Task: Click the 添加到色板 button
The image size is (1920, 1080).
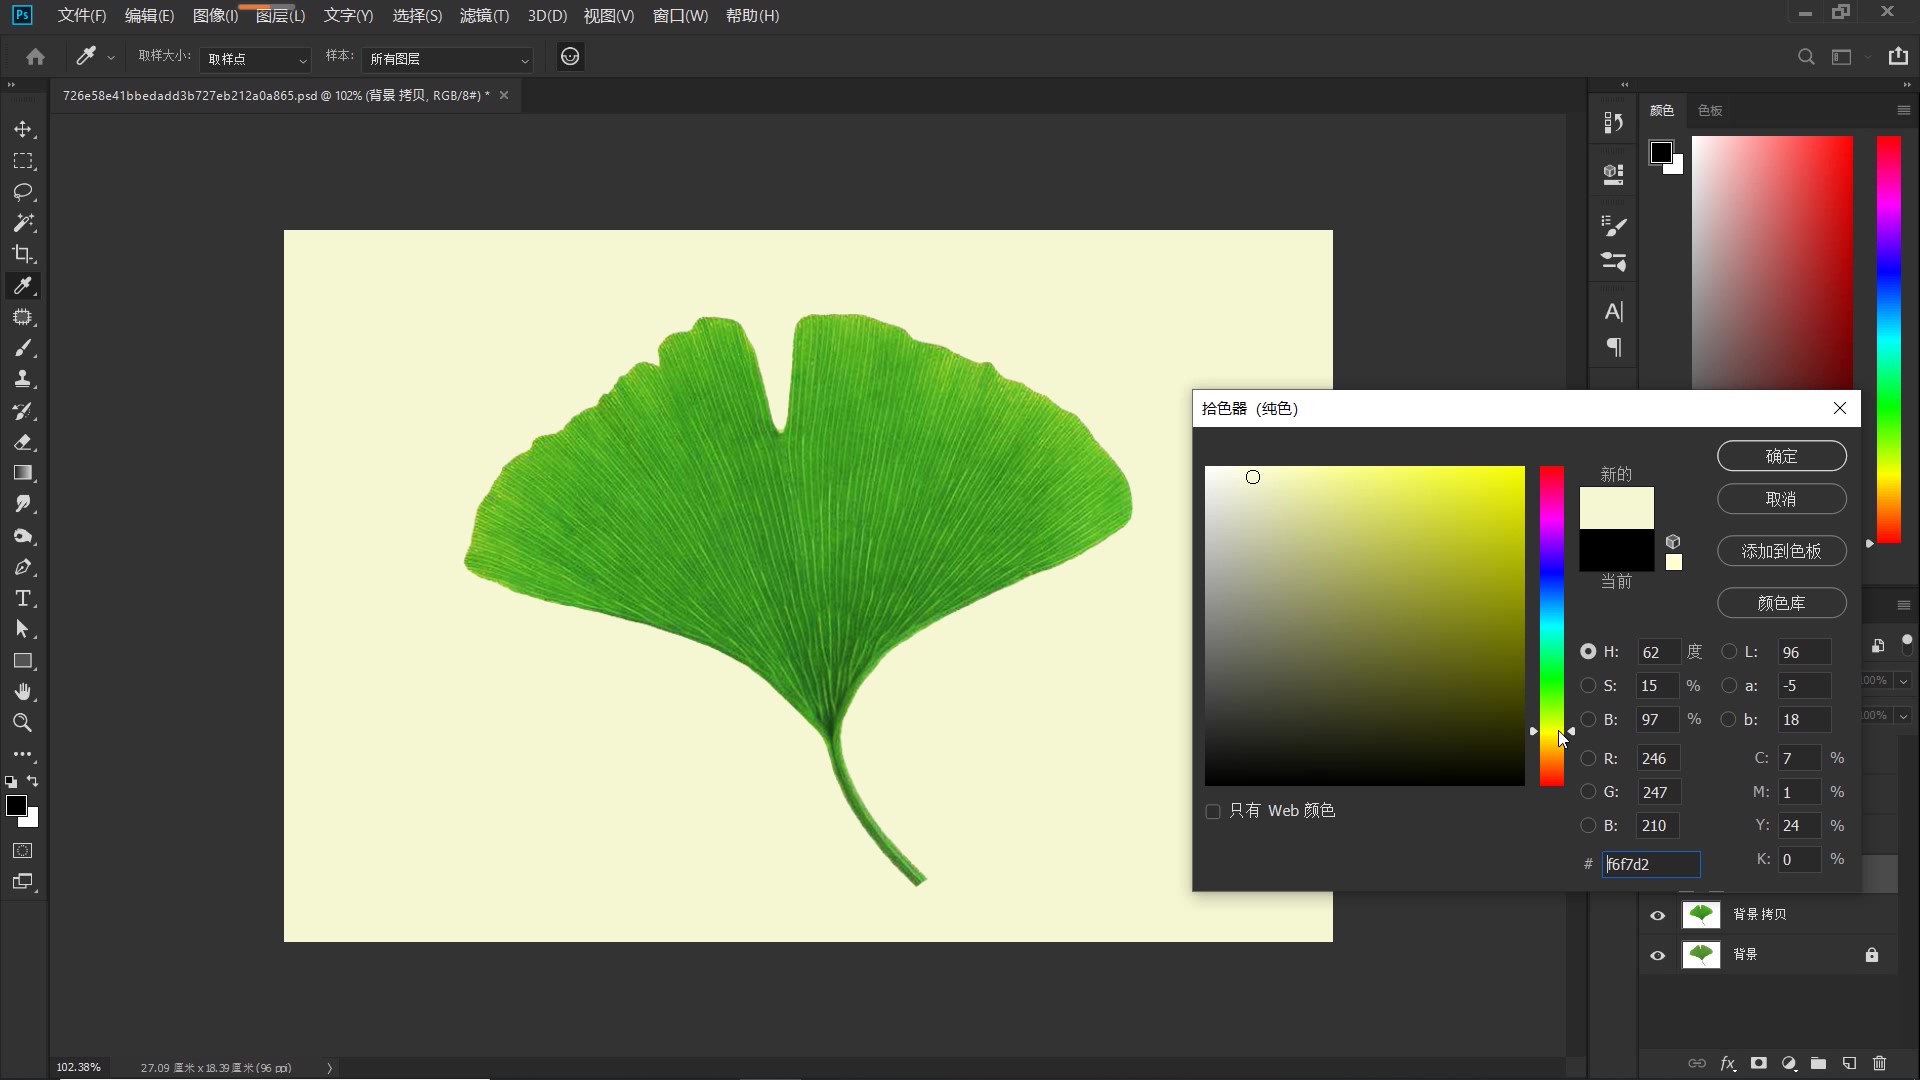Action: tap(1781, 551)
